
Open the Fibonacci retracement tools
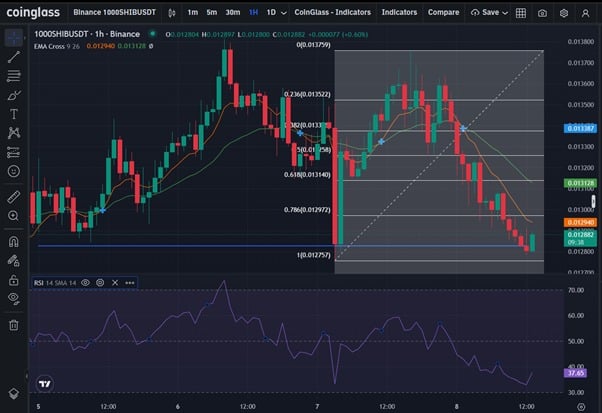[x=14, y=76]
